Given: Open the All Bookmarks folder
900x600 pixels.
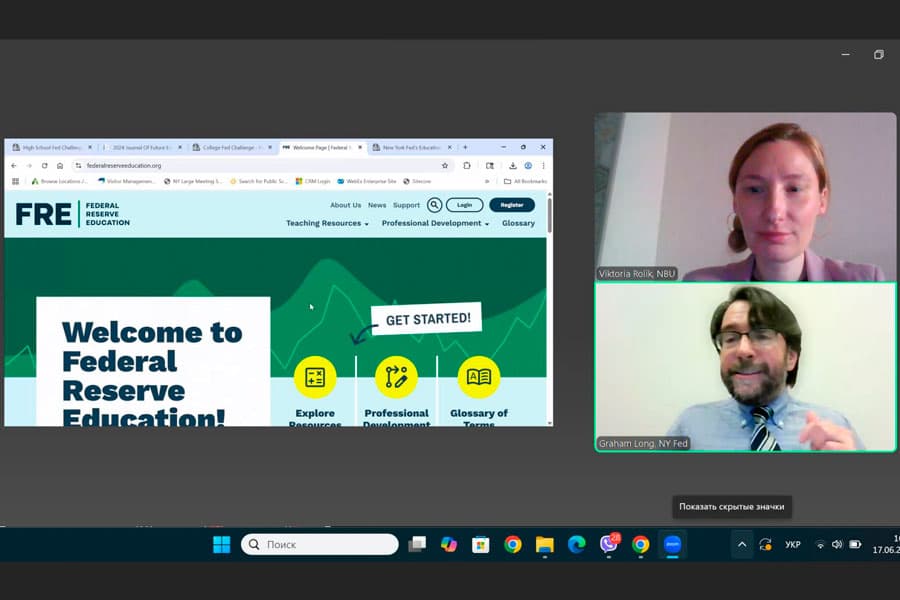Looking at the screenshot, I should (525, 181).
